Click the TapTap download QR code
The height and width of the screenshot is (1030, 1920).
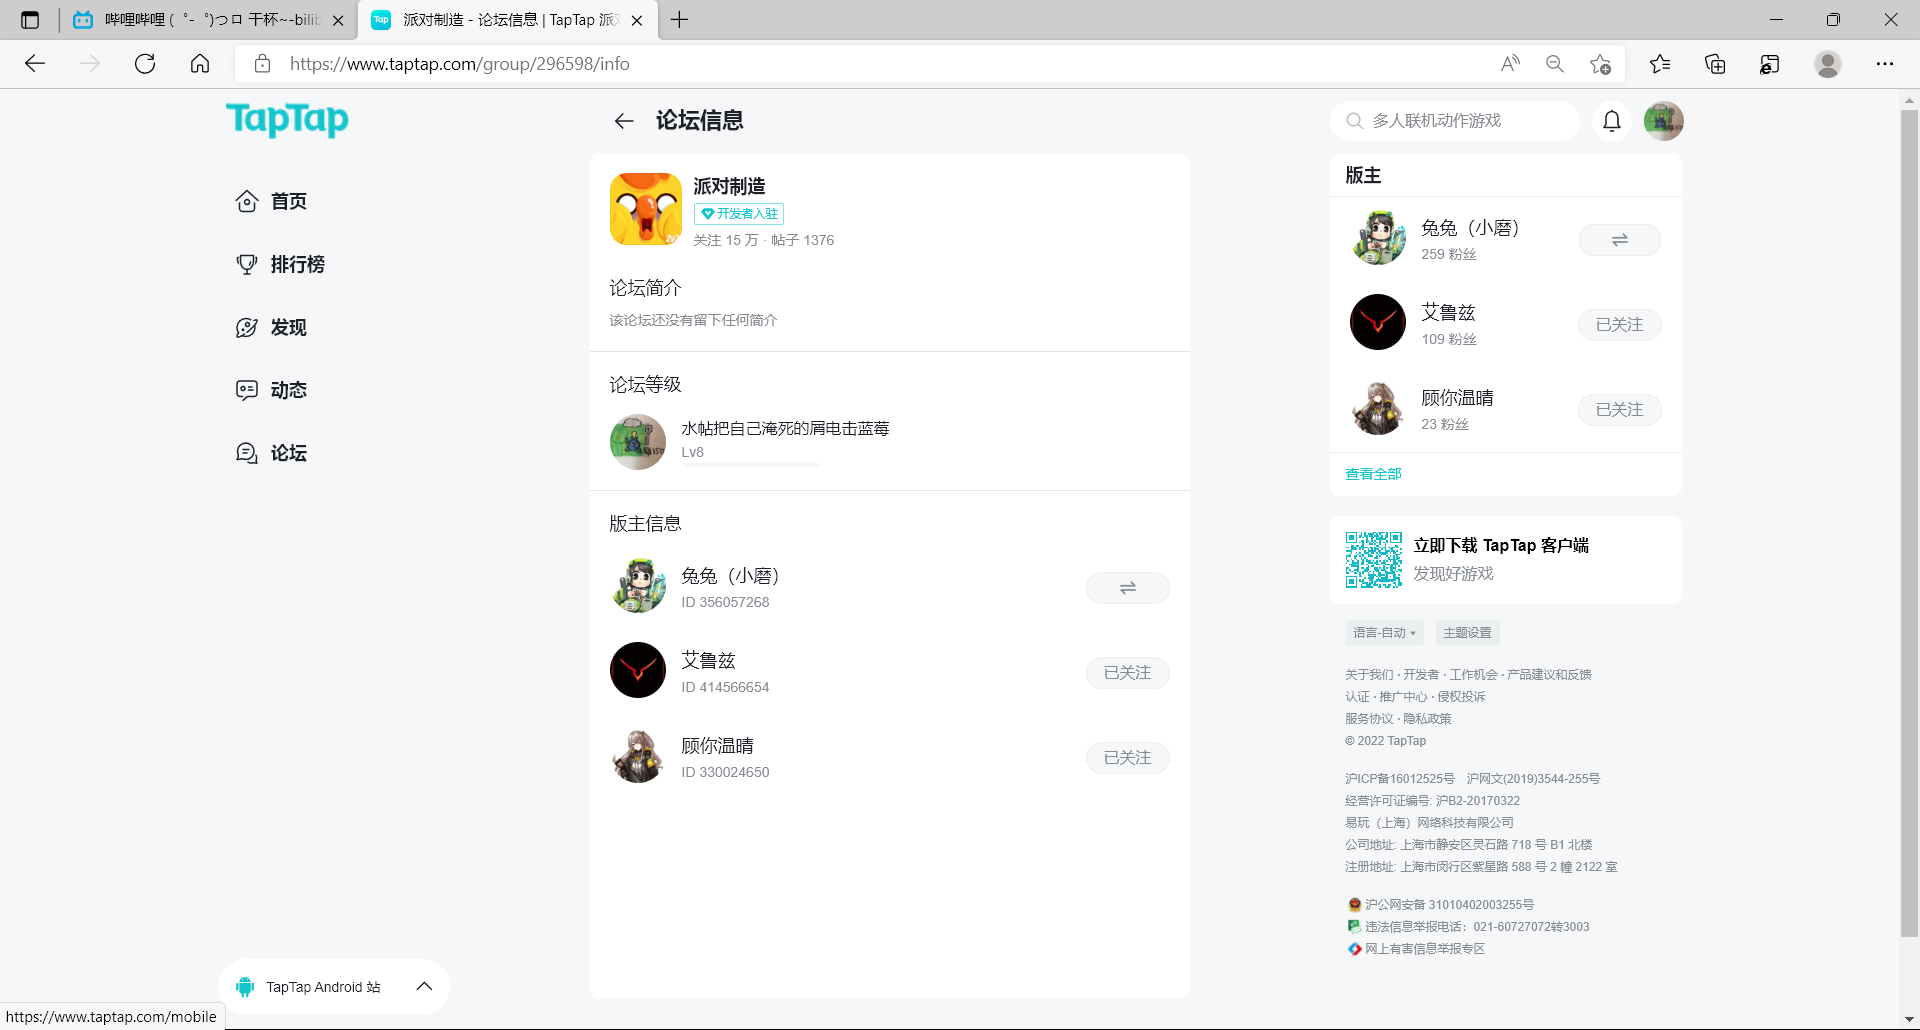tap(1373, 560)
